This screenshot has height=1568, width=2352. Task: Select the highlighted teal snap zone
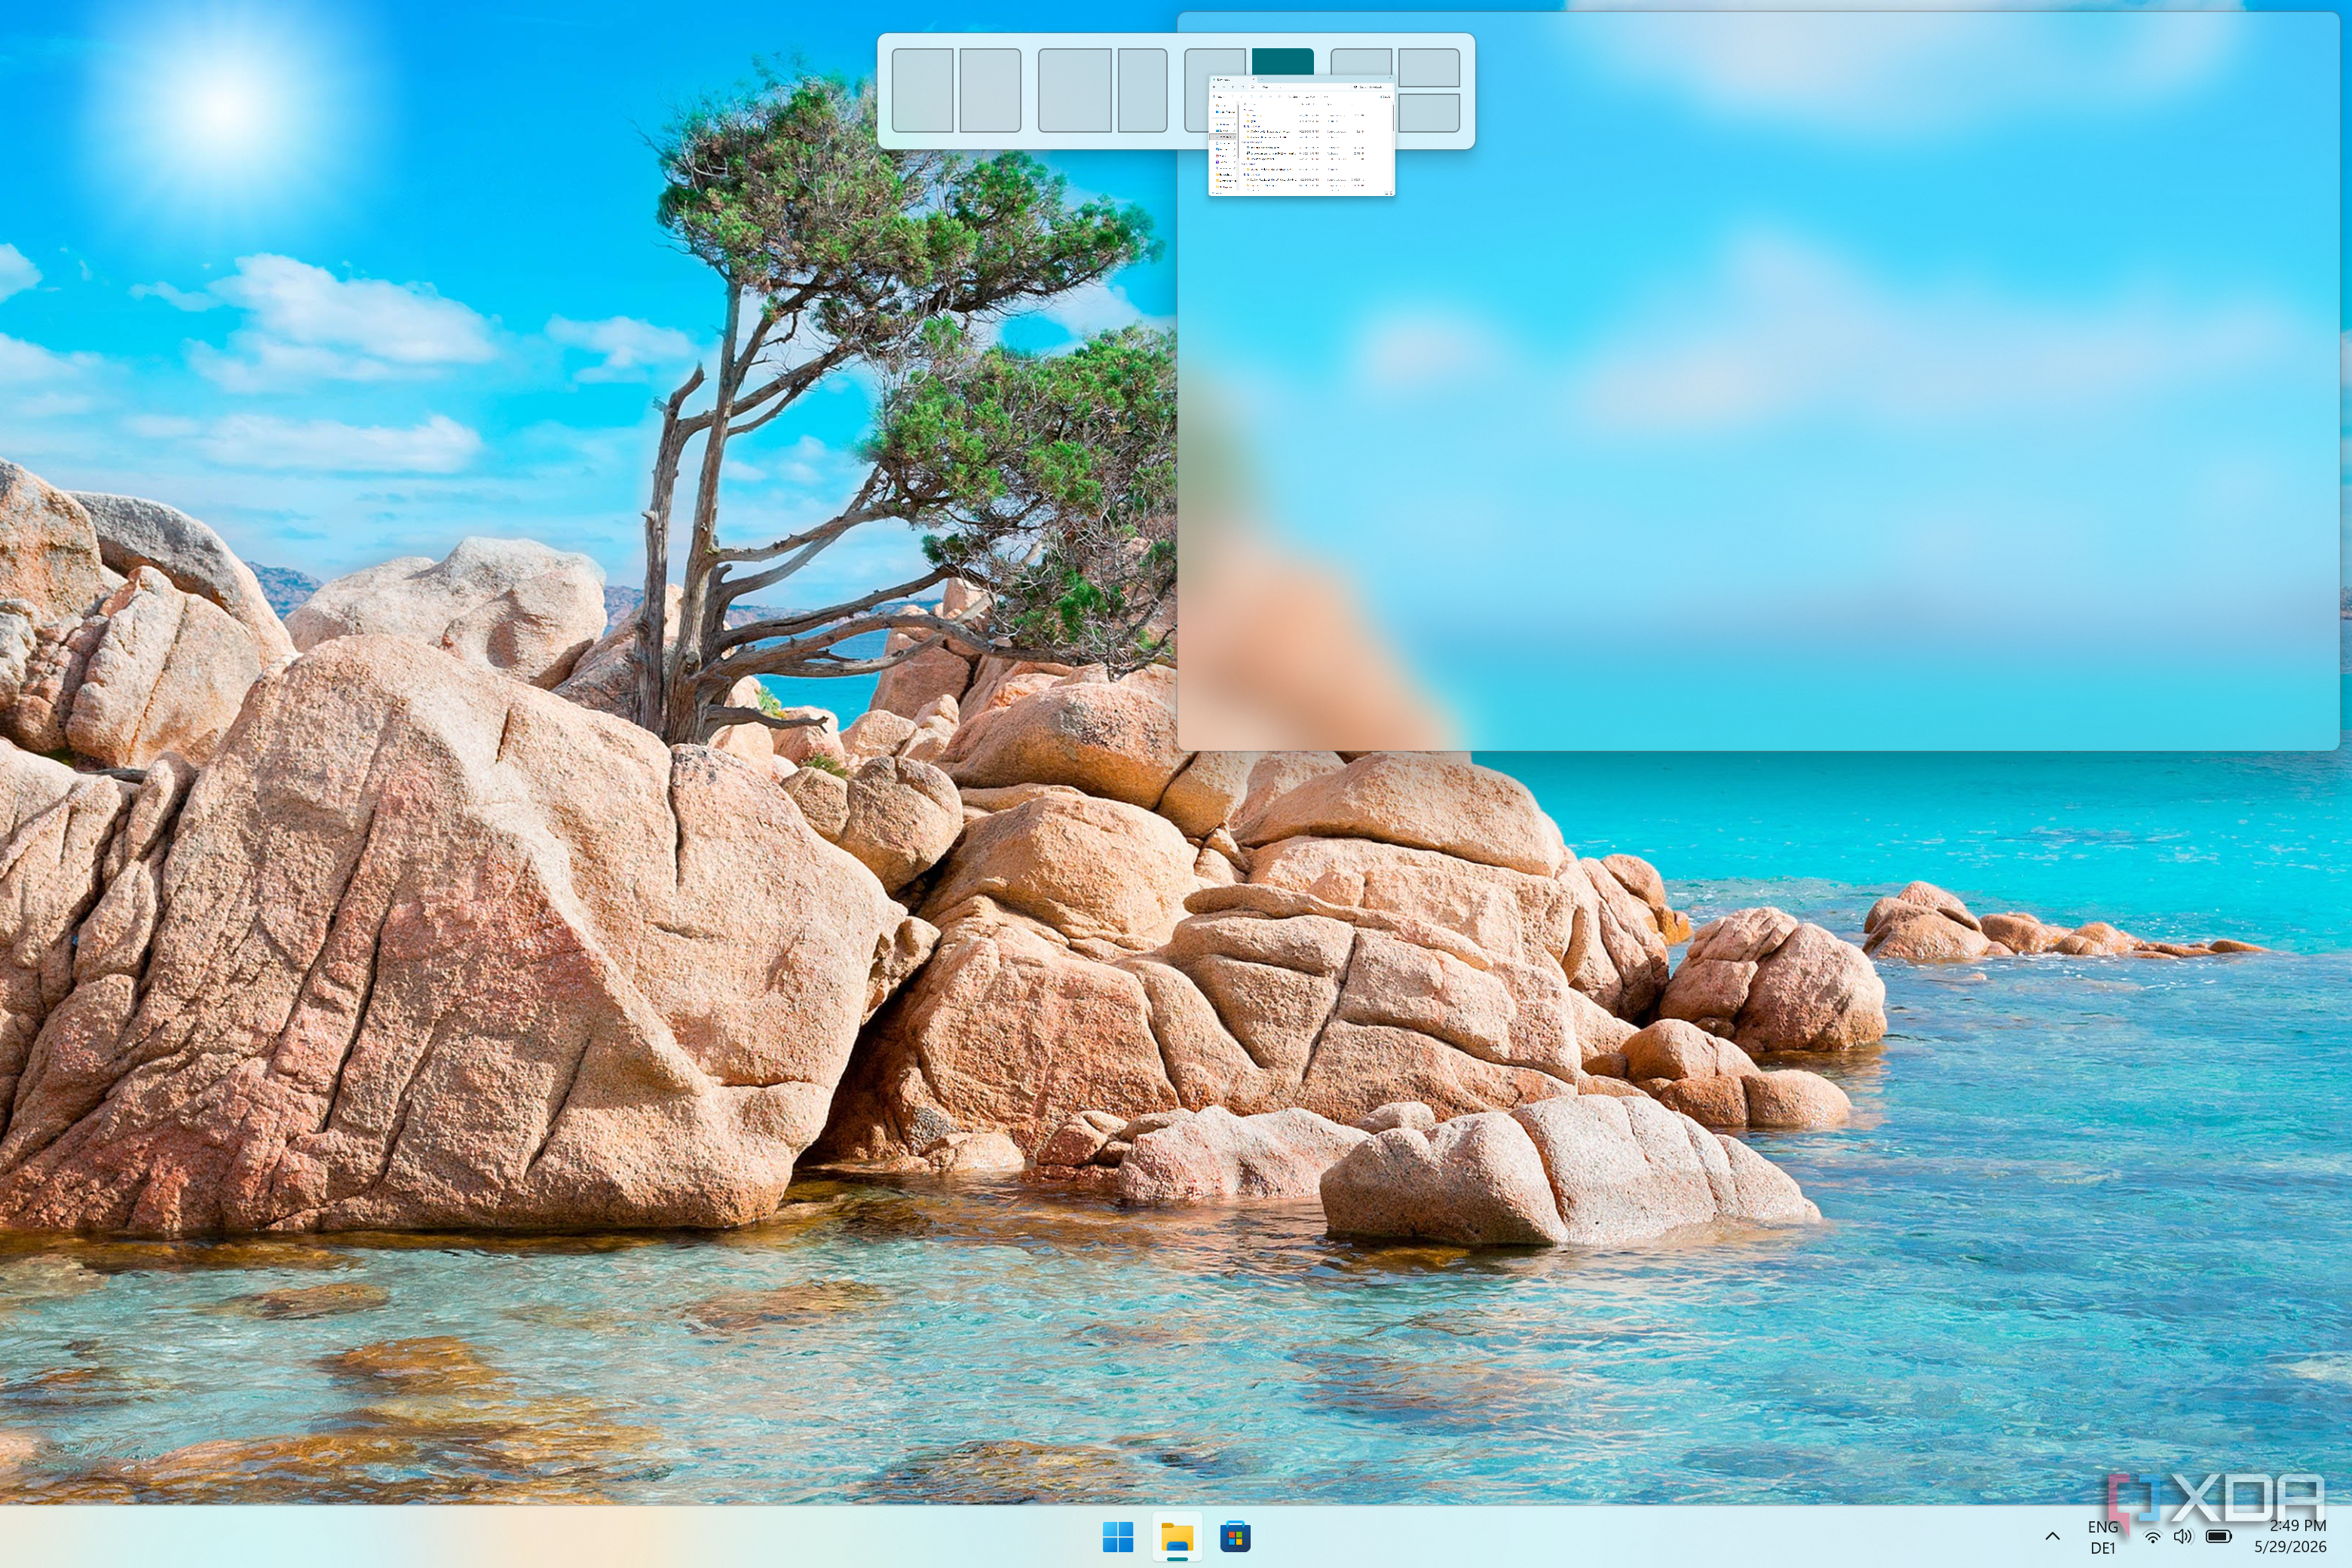coord(1282,61)
